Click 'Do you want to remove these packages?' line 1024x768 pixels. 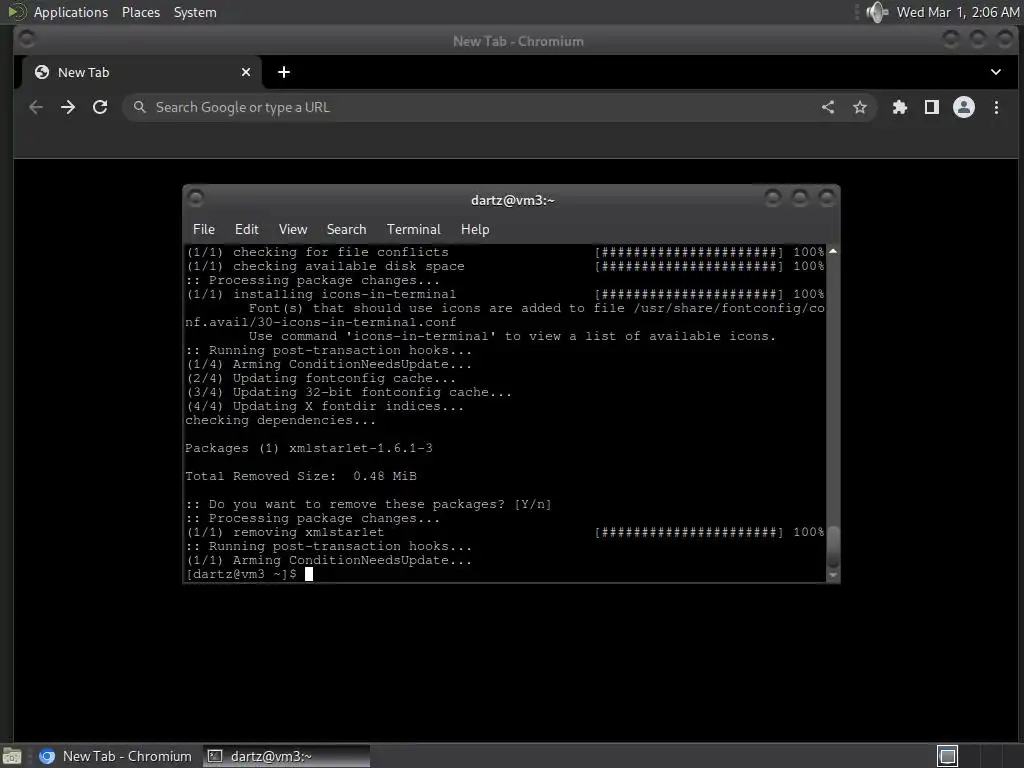click(368, 504)
